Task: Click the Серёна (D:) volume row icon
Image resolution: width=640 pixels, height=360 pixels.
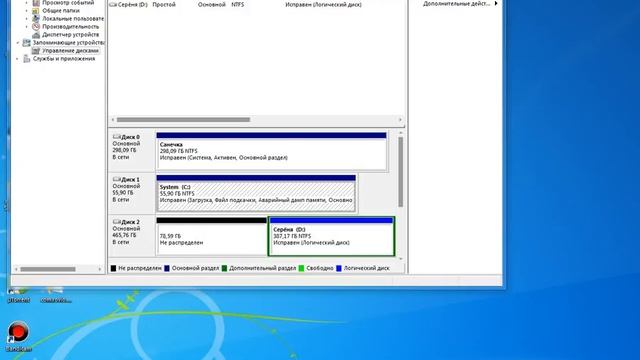Action: click(113, 4)
